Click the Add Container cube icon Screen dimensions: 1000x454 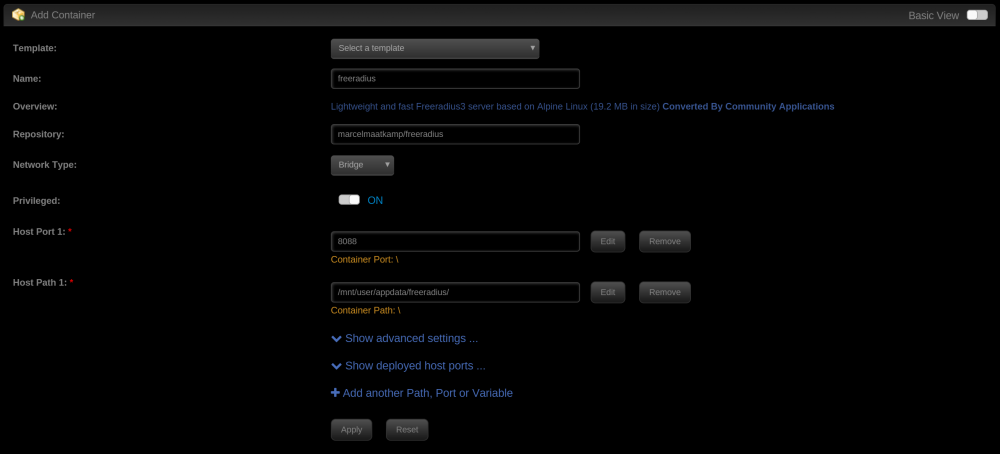tap(18, 15)
